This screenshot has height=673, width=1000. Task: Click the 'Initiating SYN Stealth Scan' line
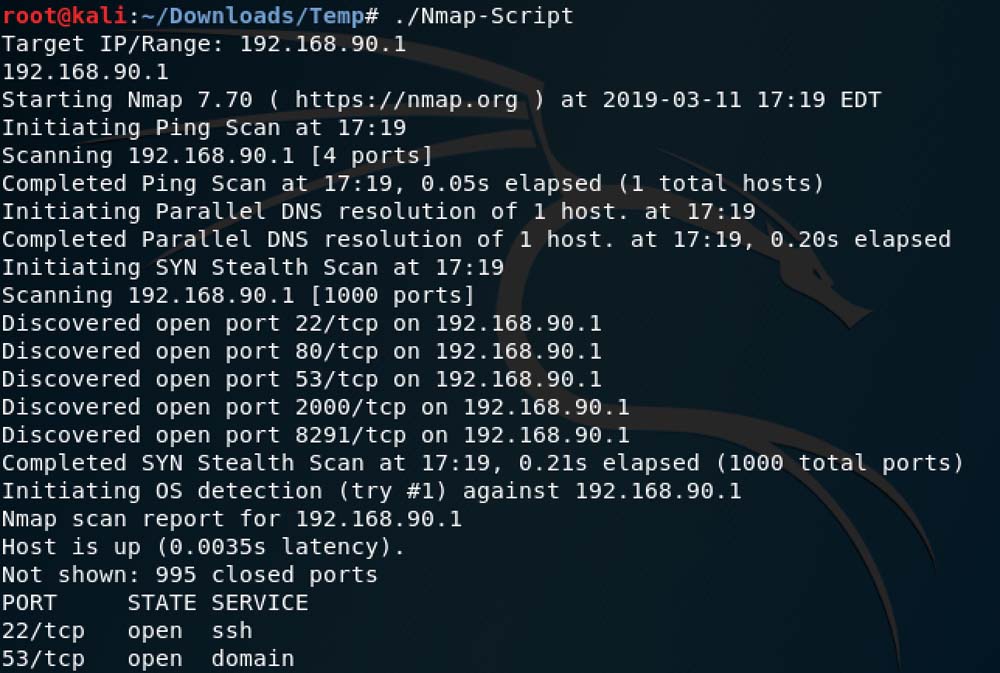253,268
